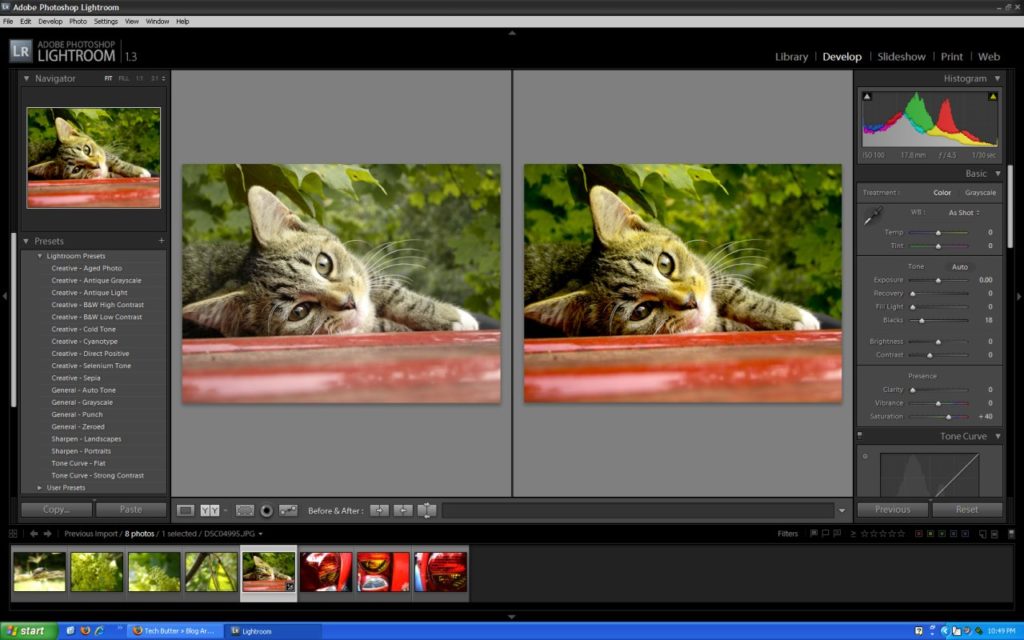Choose Grayscale treatment
The height and width of the screenshot is (640, 1024).
(x=980, y=193)
